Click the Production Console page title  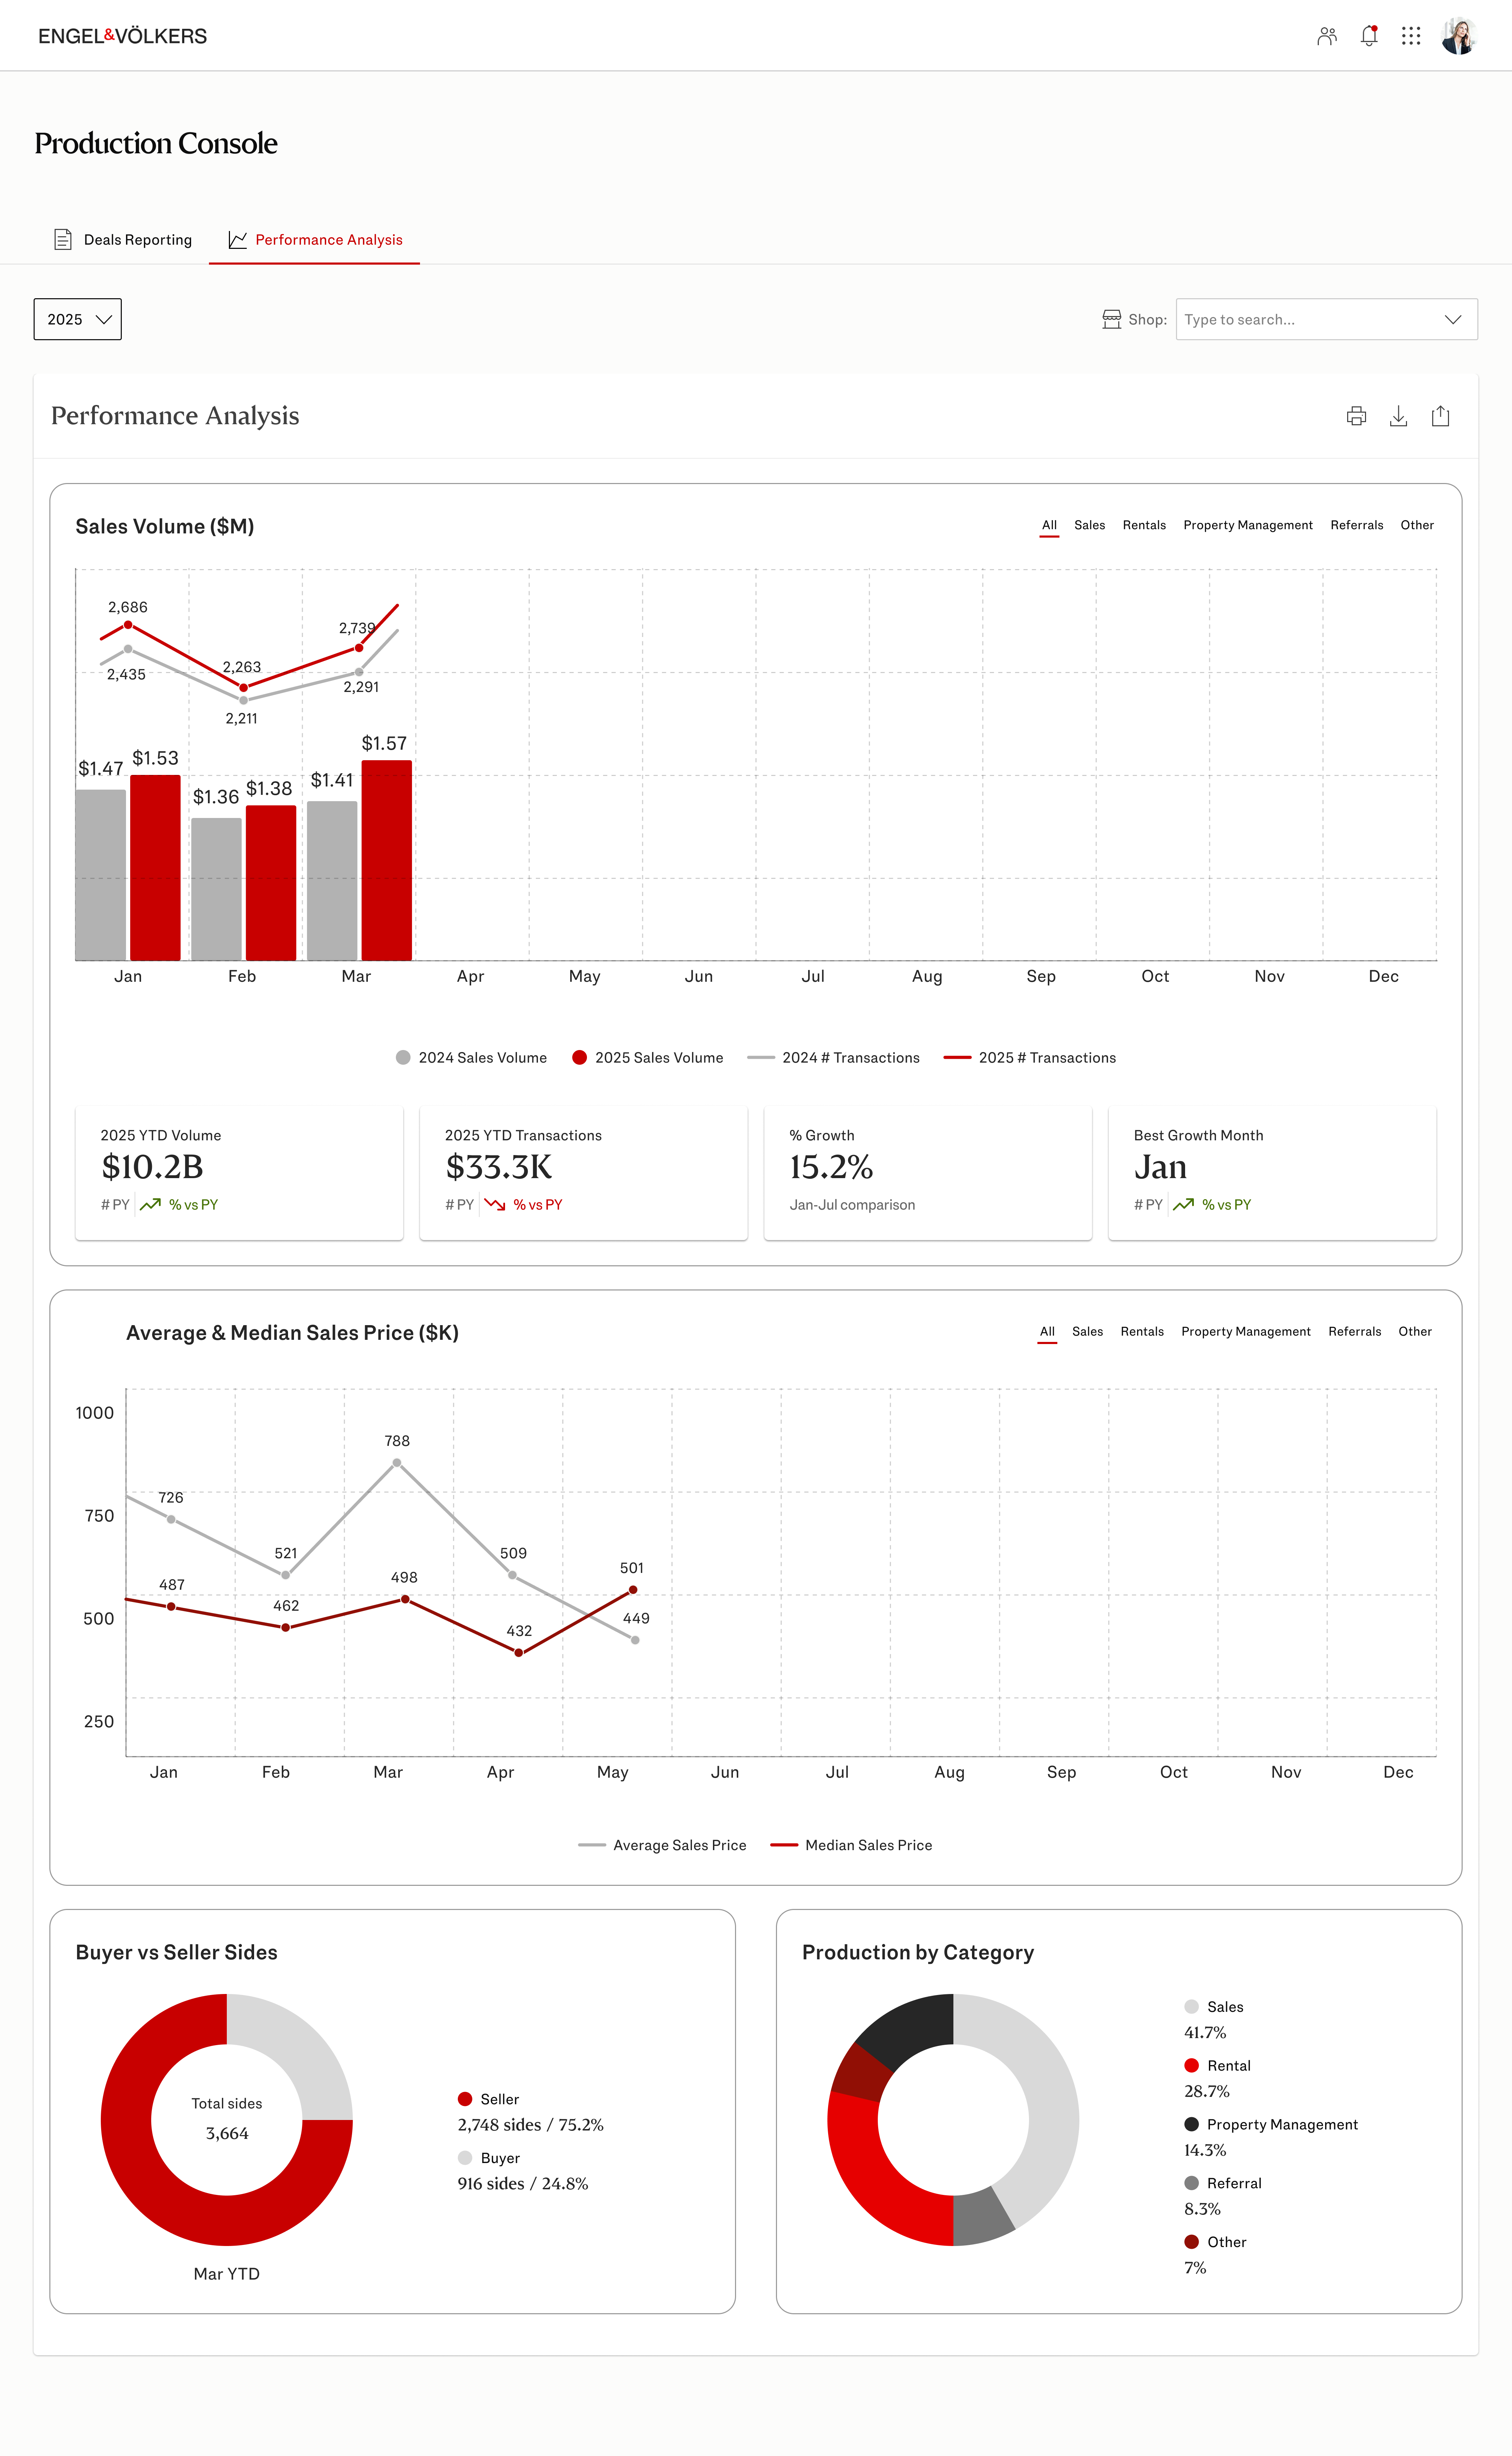(x=156, y=143)
